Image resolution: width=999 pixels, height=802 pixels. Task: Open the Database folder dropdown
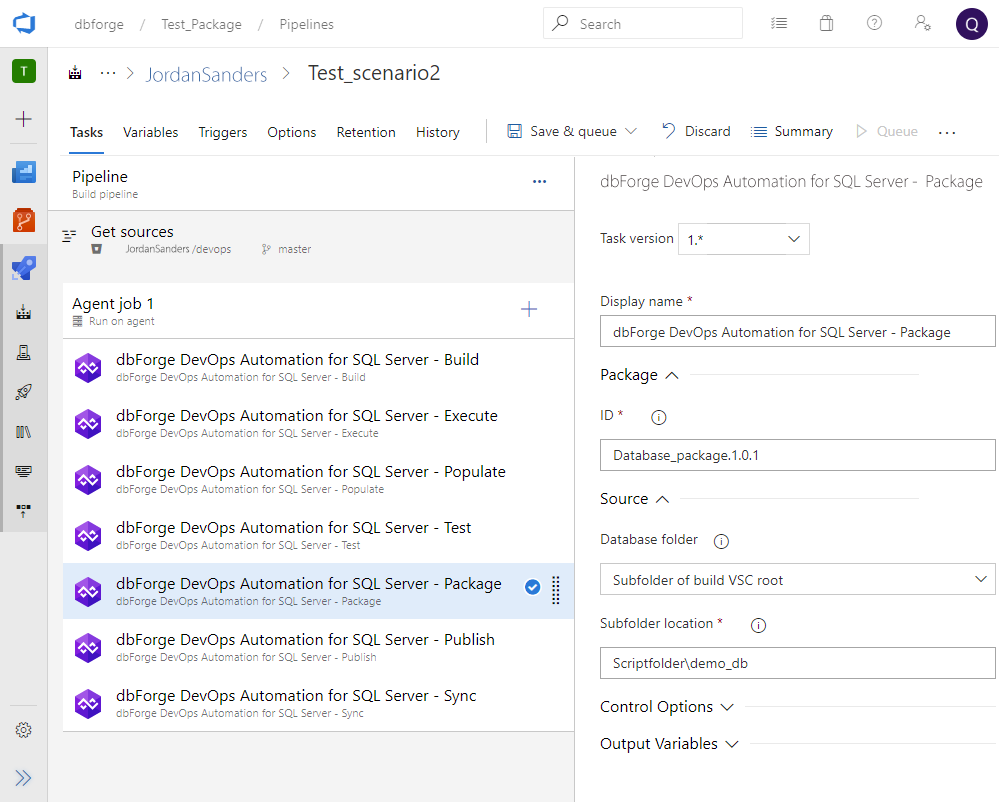point(797,579)
